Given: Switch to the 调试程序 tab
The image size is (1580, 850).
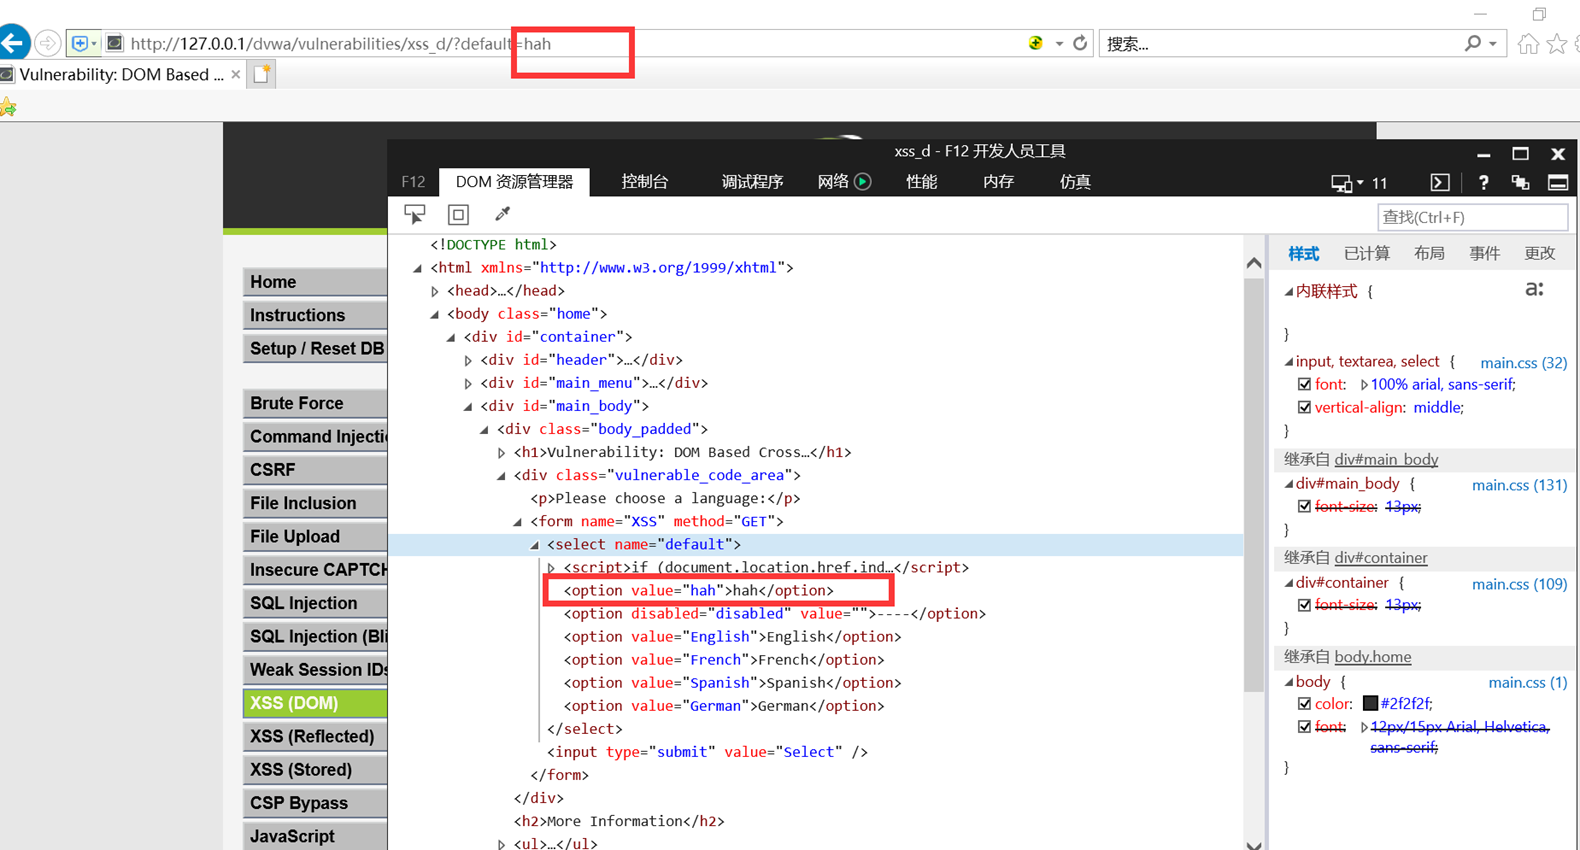Looking at the screenshot, I should coord(752,181).
